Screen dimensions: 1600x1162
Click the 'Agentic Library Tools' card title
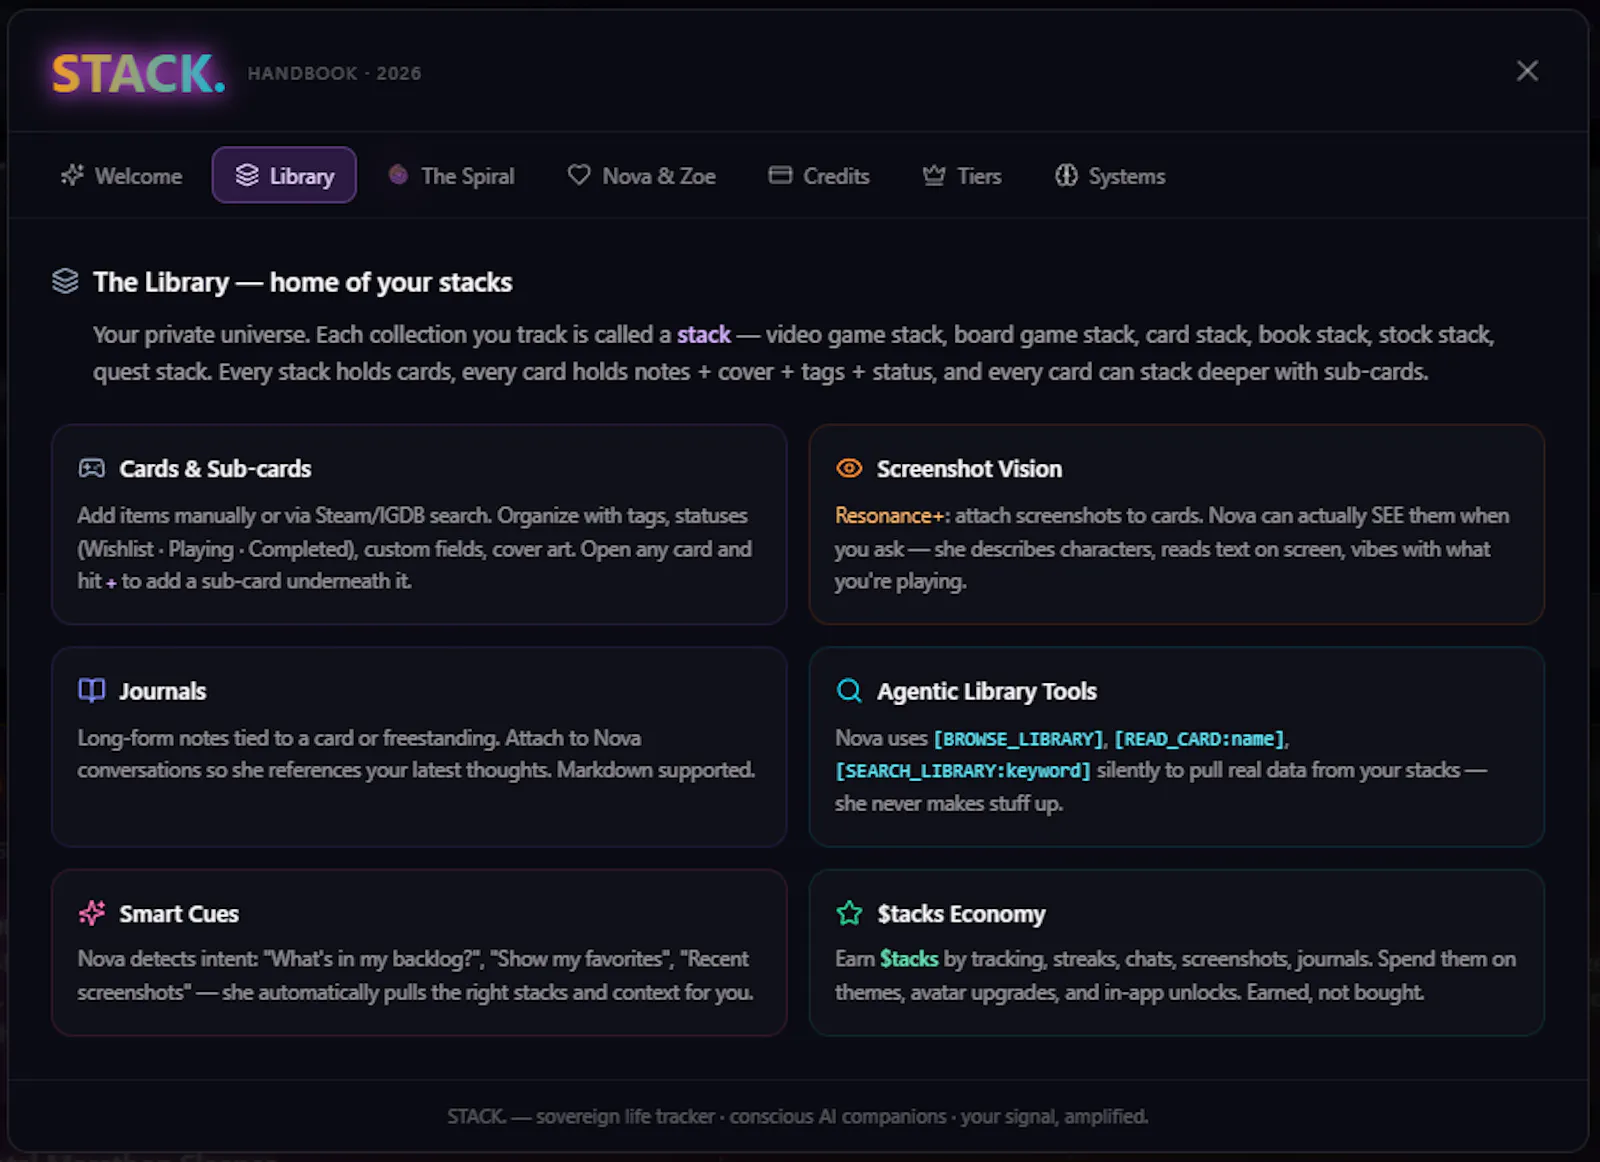(986, 691)
